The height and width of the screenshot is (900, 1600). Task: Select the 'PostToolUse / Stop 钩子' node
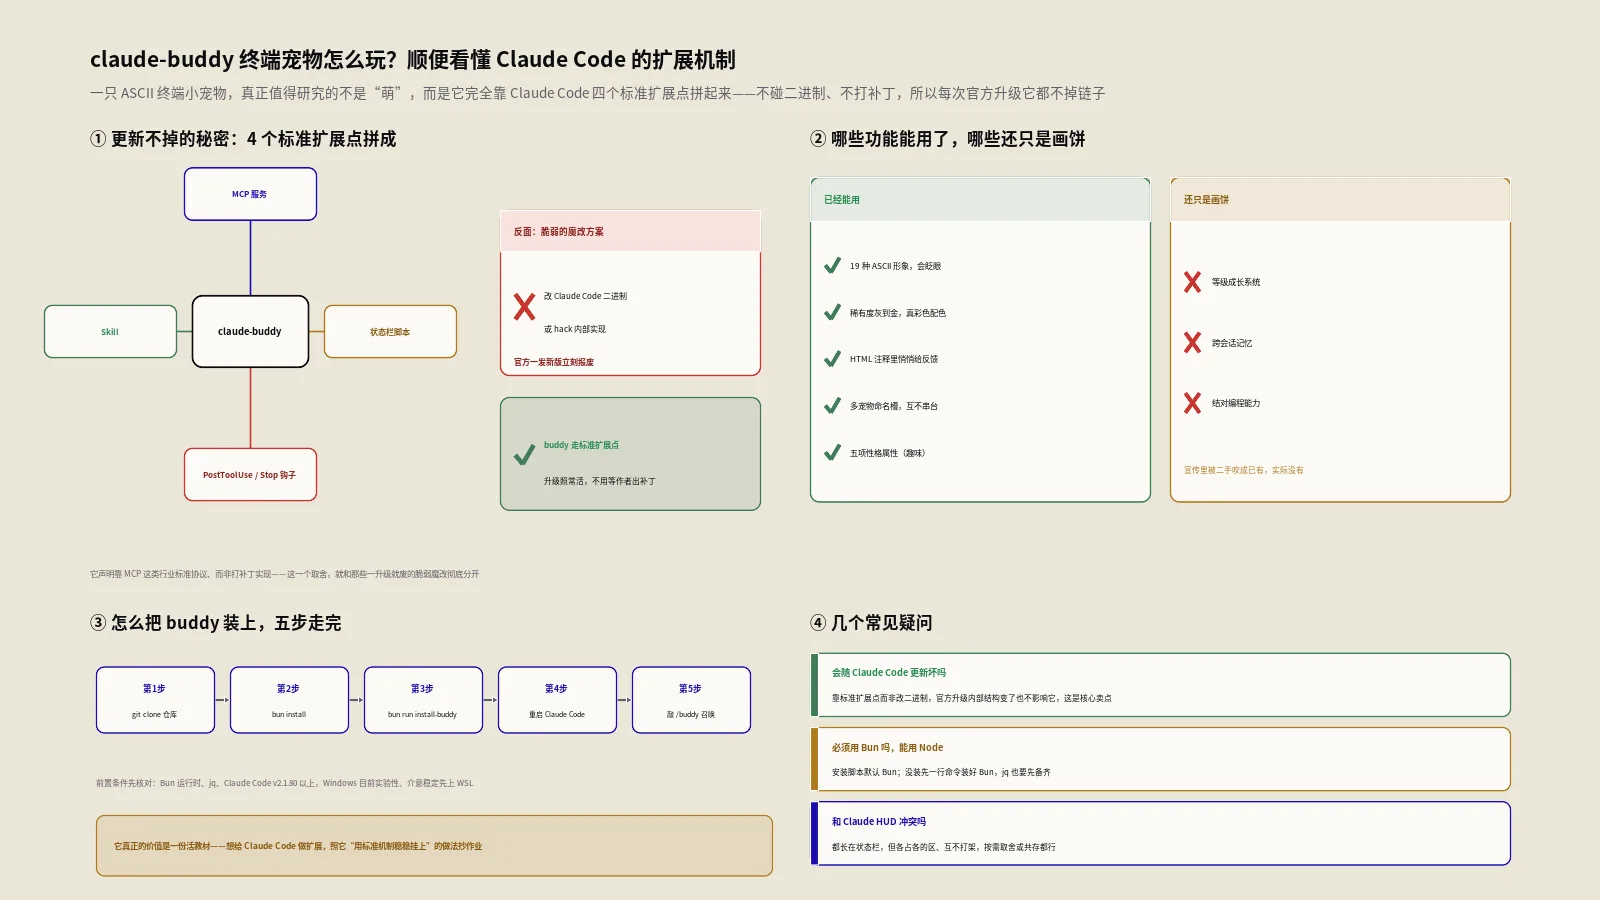250,474
